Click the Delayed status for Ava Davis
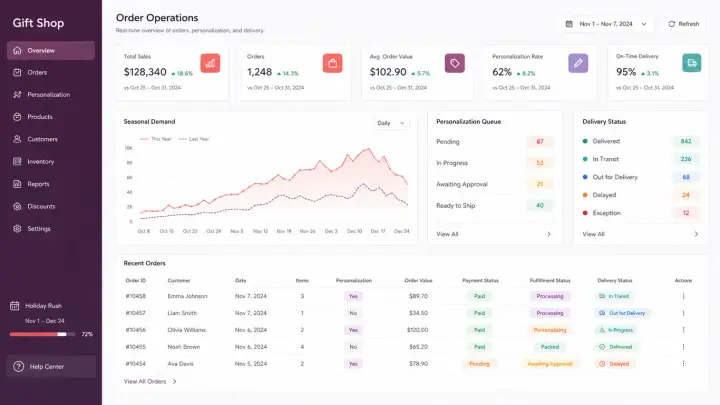The width and height of the screenshot is (720, 405). [x=614, y=364]
